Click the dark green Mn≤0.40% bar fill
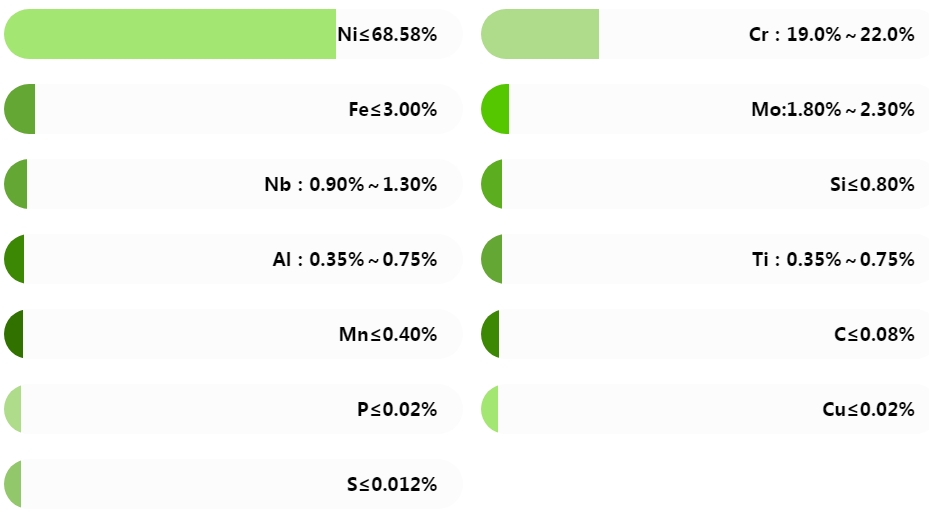Image resolution: width=929 pixels, height=513 pixels. coord(14,334)
